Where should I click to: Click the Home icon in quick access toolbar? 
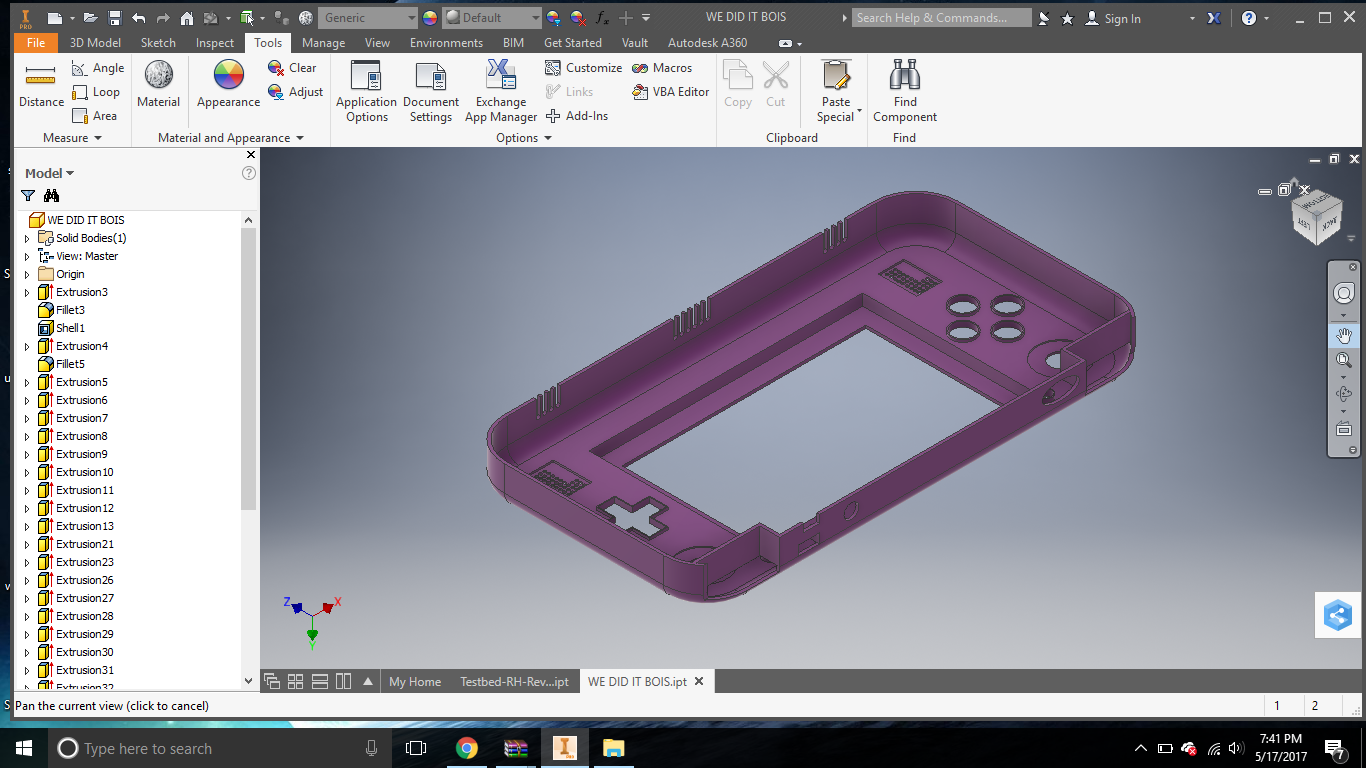pyautogui.click(x=187, y=18)
